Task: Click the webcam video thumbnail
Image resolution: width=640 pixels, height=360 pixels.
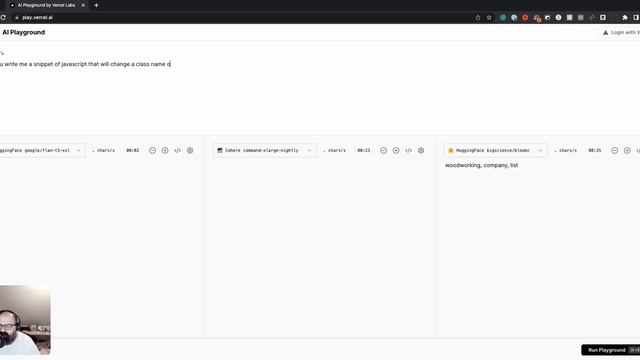Action: 25,320
